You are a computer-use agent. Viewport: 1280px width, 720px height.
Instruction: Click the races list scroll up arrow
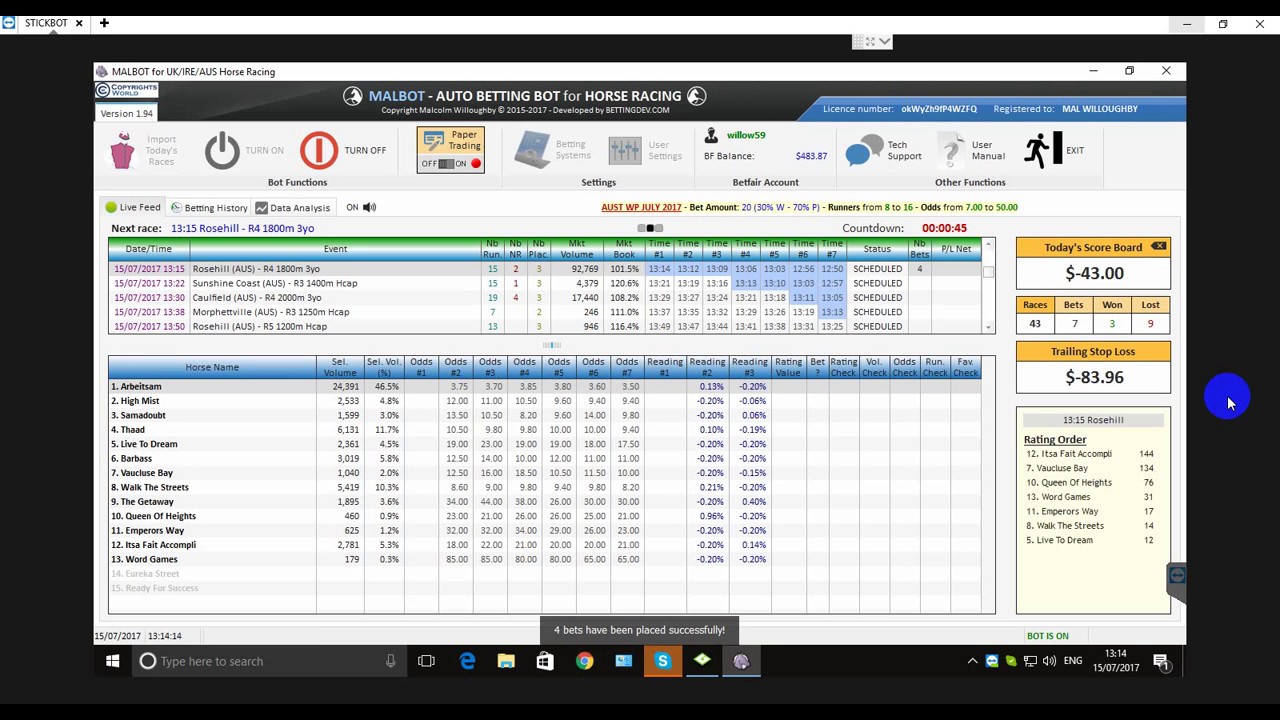pyautogui.click(x=988, y=244)
